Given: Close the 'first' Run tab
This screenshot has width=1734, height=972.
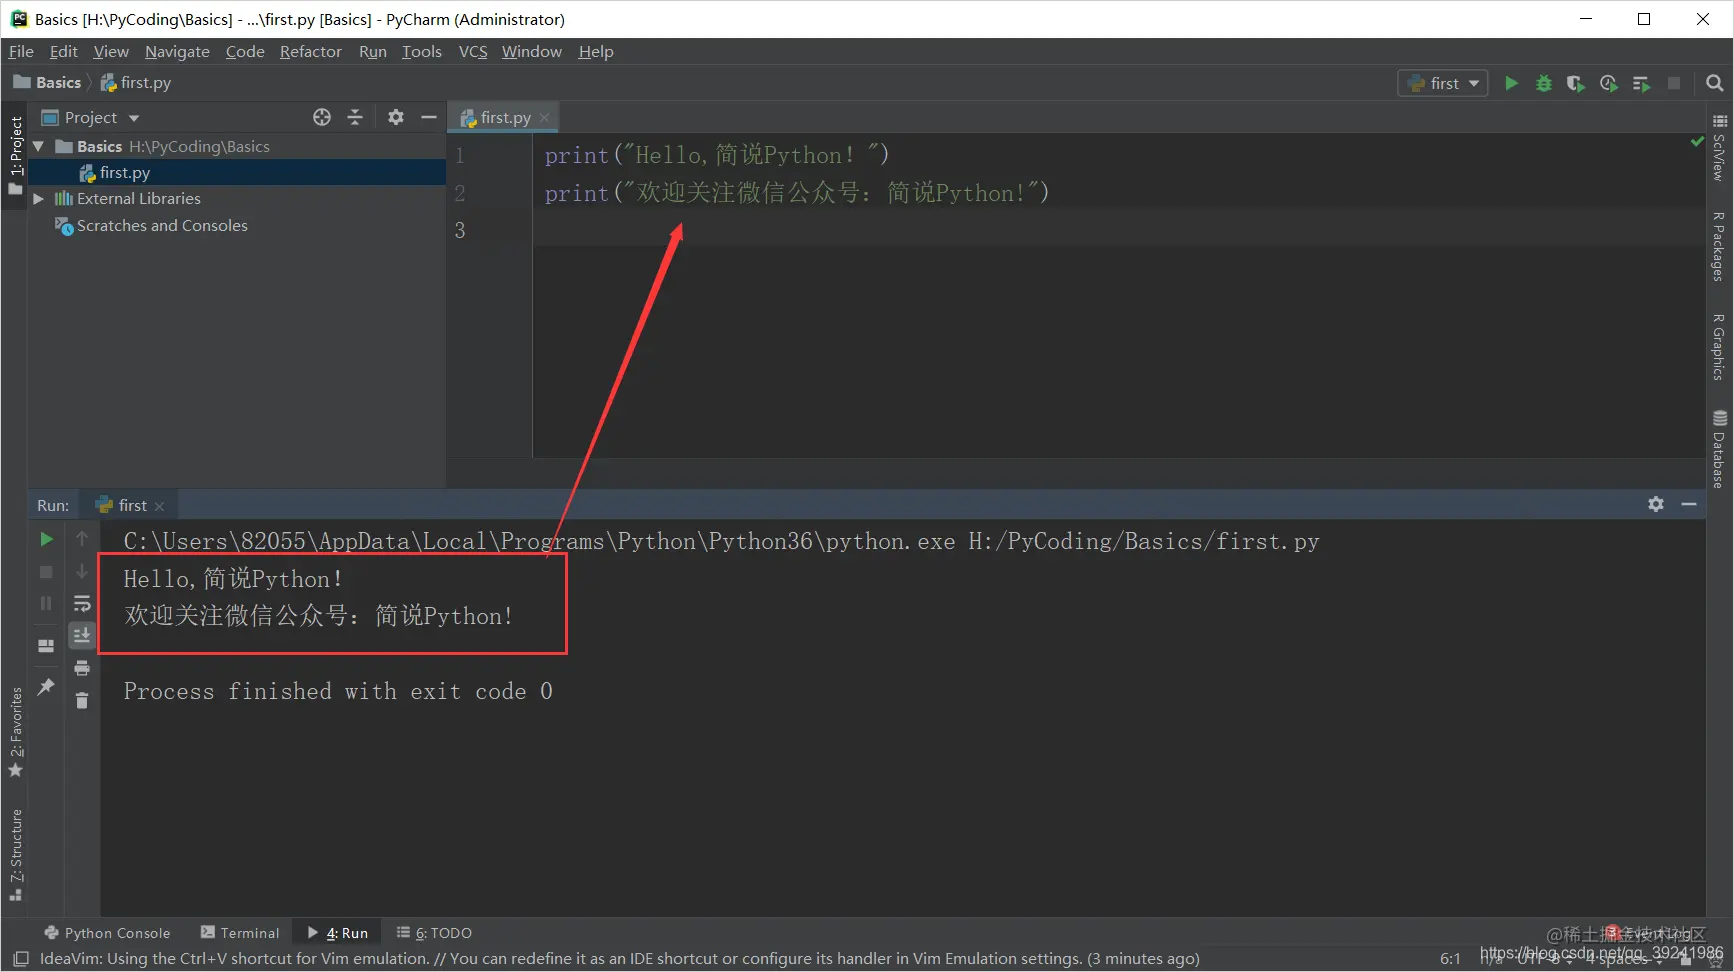Looking at the screenshot, I should pyautogui.click(x=159, y=506).
